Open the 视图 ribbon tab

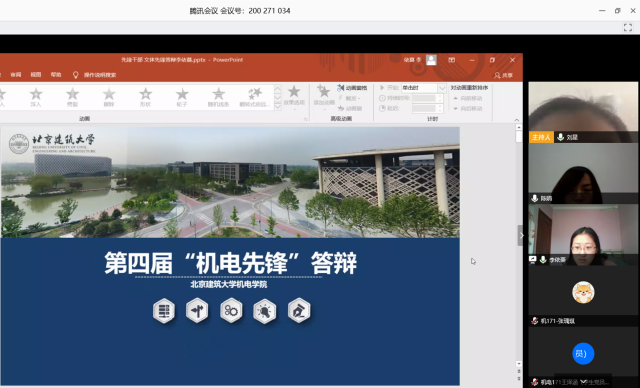tap(36, 75)
